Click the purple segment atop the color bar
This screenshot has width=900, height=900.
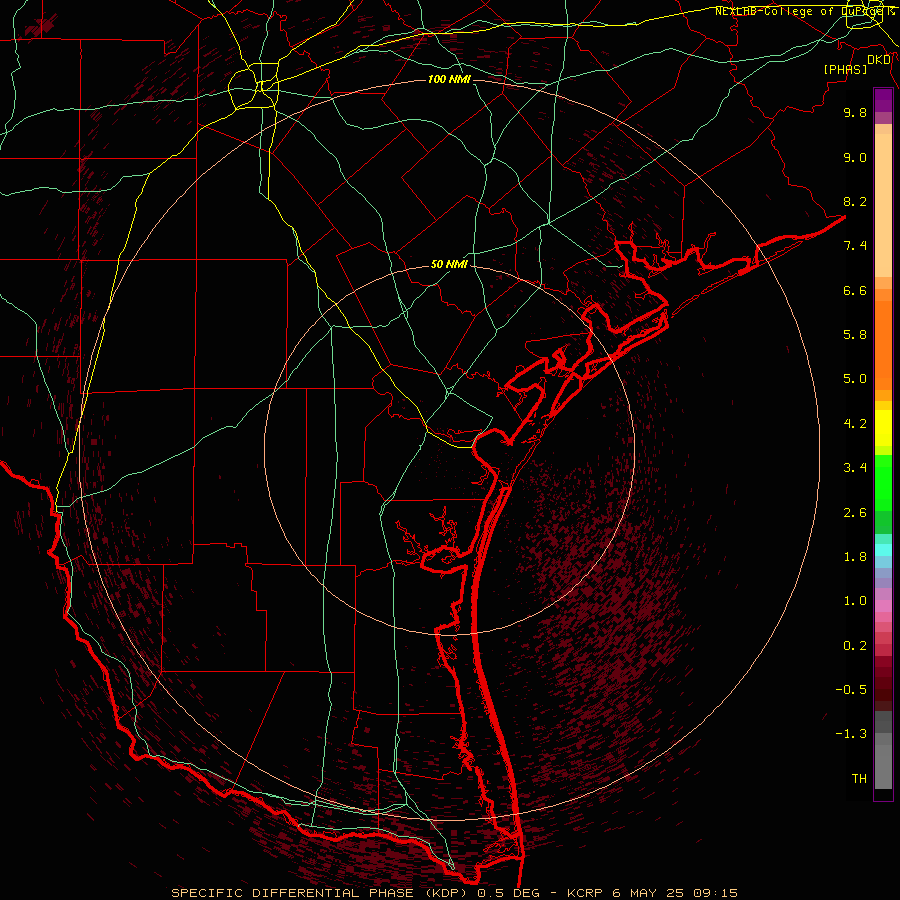[883, 100]
